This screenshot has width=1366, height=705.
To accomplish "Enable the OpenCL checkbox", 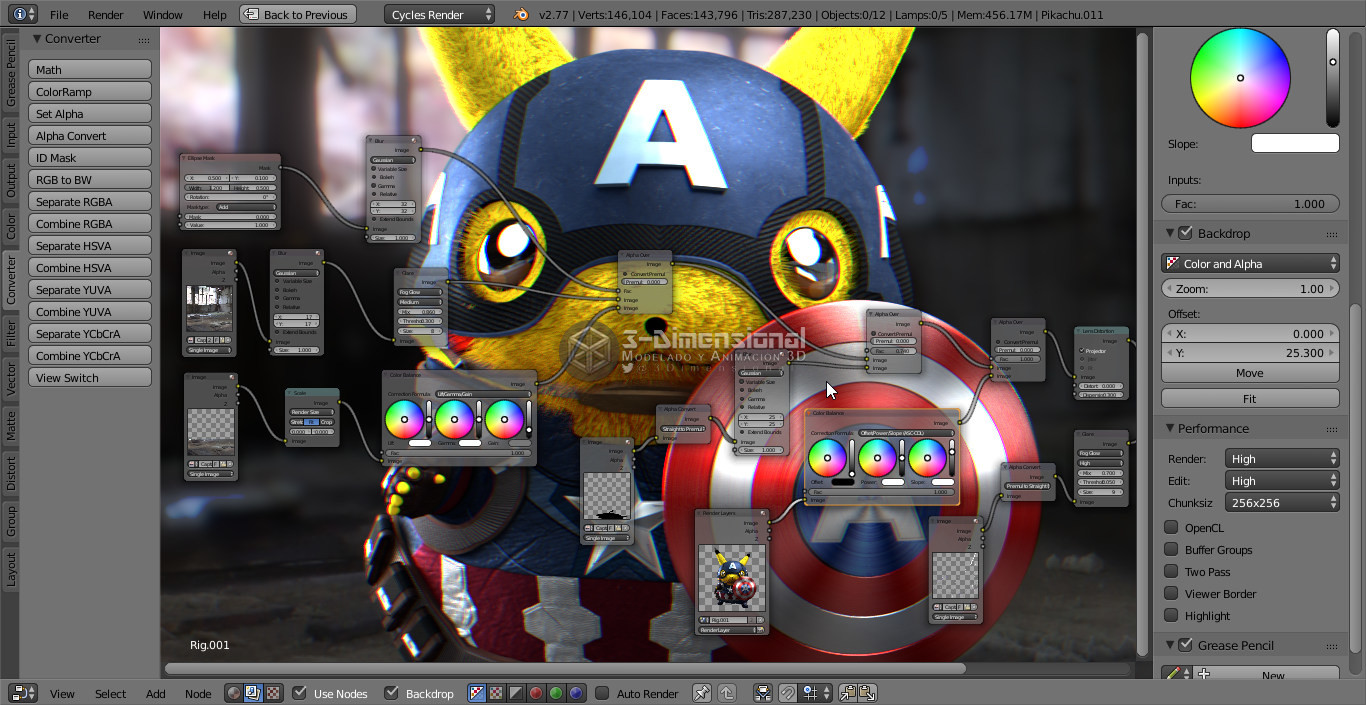I will 1171,527.
